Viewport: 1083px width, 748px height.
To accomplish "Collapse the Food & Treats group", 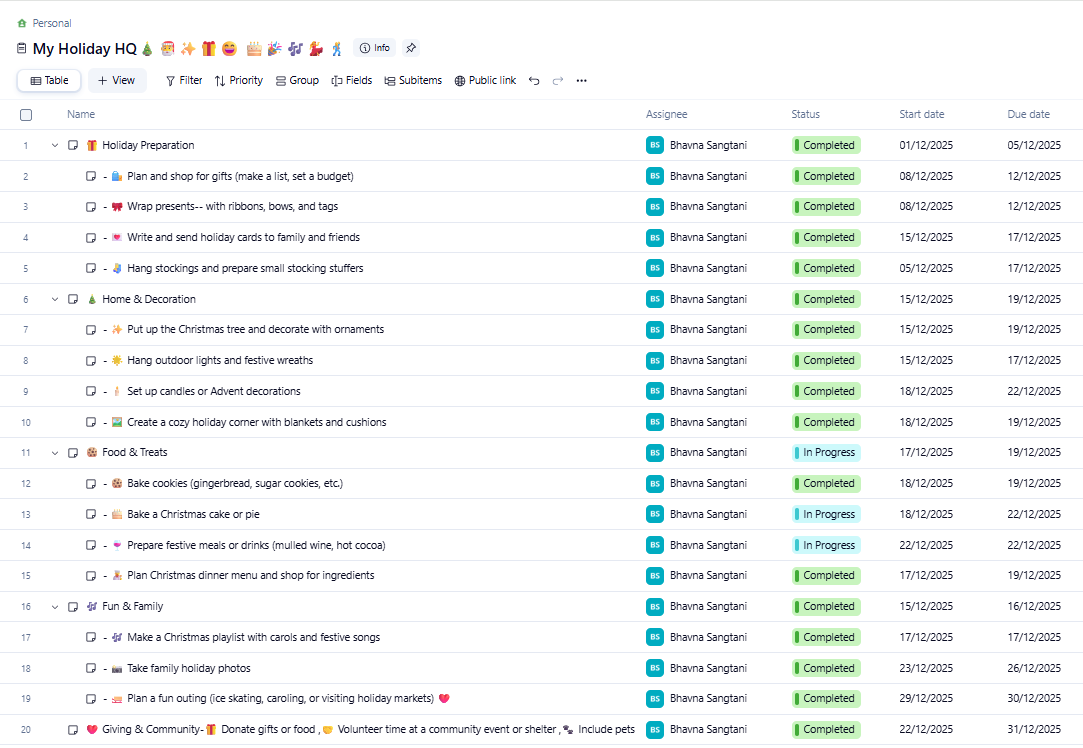I will tap(55, 453).
